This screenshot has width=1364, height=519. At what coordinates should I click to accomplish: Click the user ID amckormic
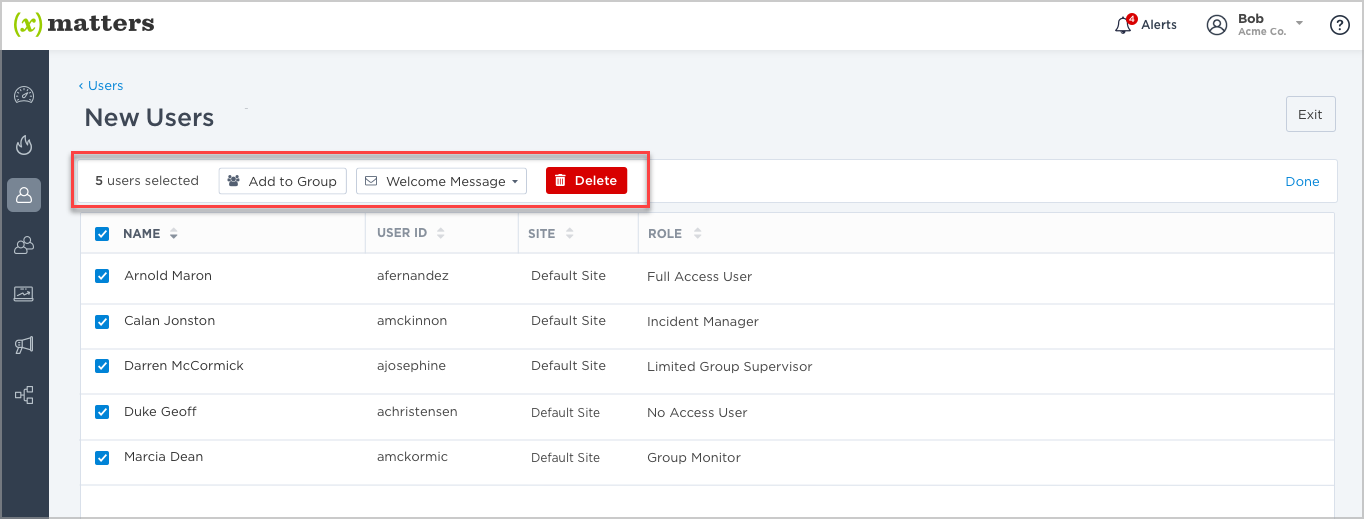coord(412,456)
